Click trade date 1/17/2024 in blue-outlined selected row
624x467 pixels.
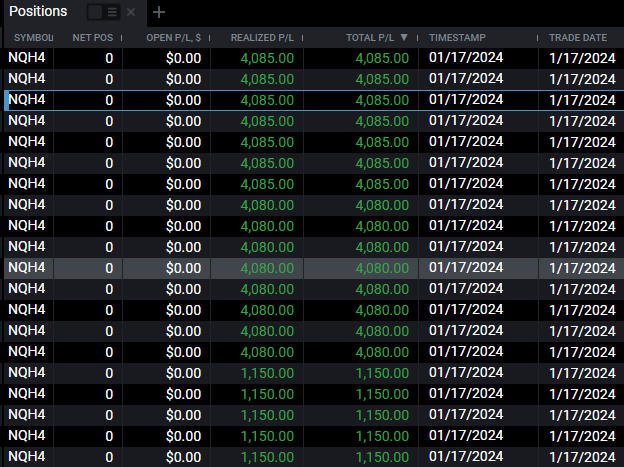click(582, 100)
